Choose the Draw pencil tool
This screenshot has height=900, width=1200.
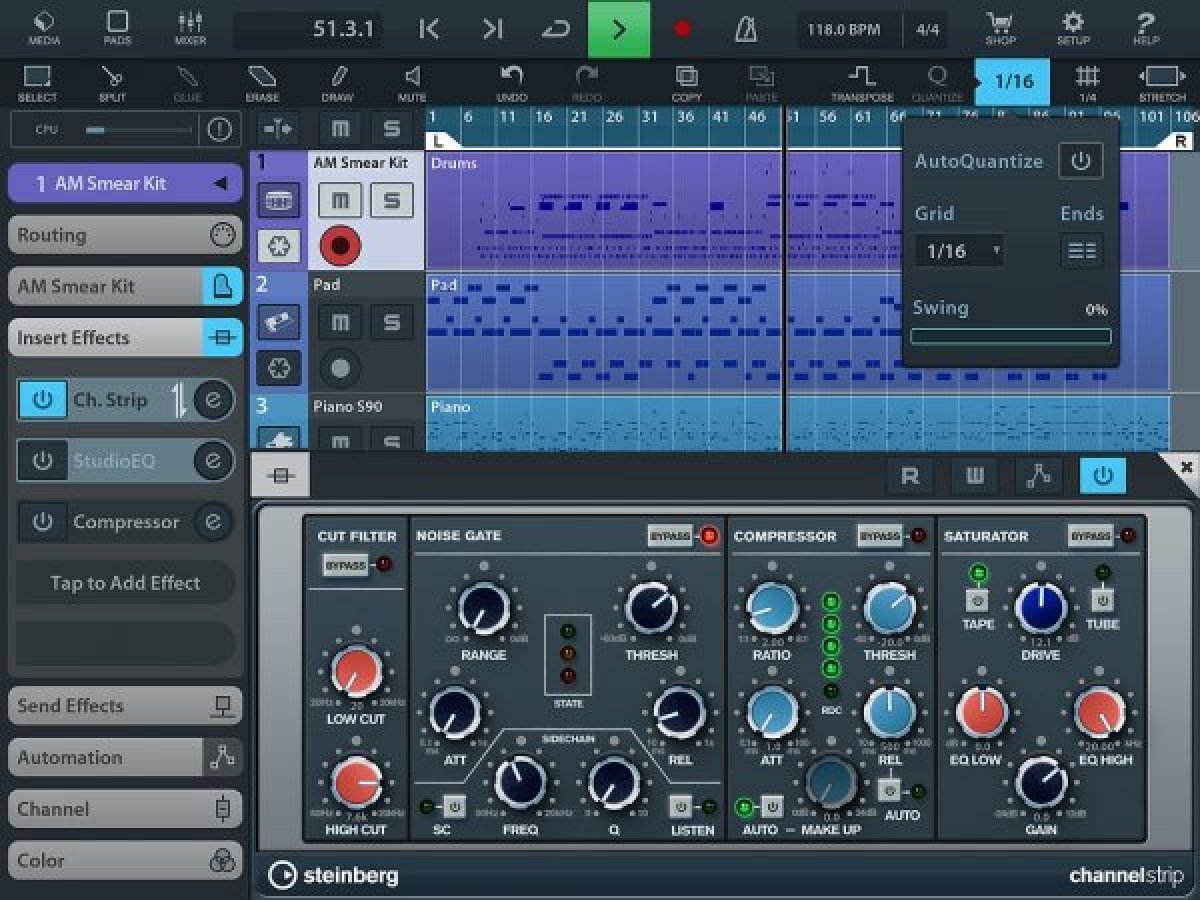tap(337, 83)
